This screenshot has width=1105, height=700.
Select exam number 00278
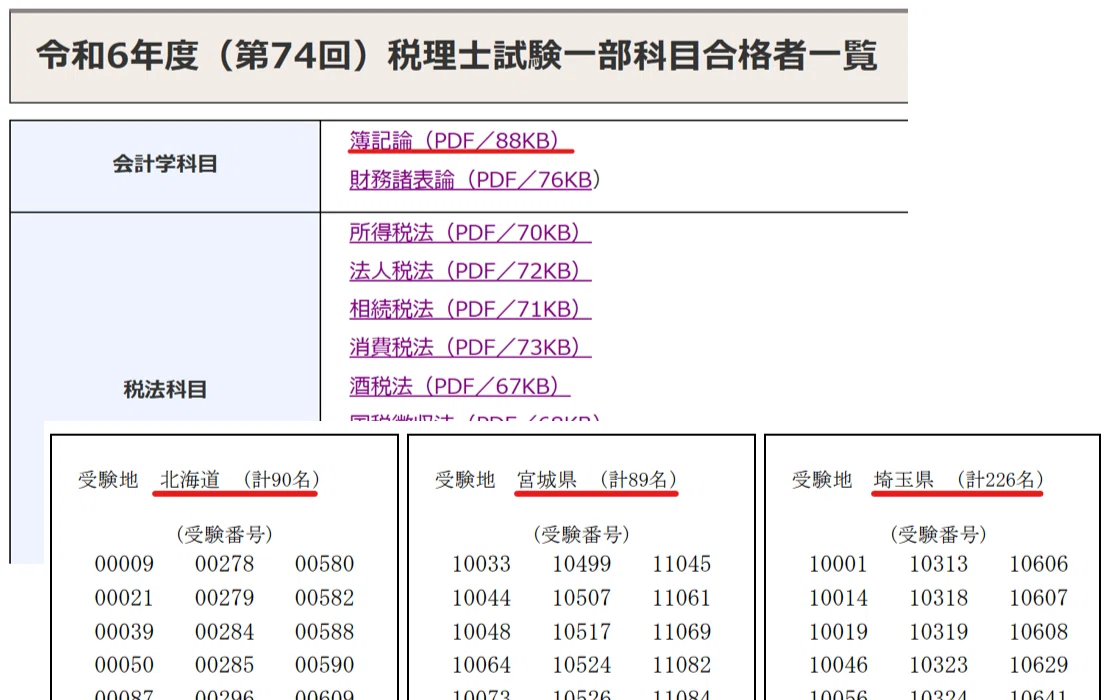click(x=224, y=564)
